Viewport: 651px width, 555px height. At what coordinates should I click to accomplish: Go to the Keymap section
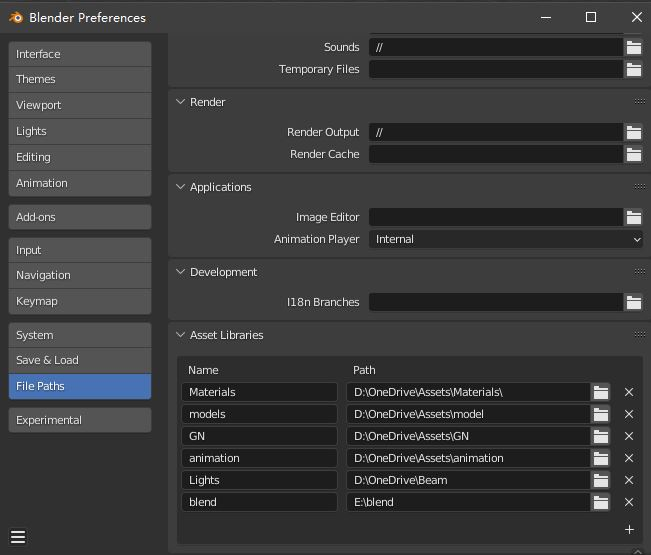[80, 301]
